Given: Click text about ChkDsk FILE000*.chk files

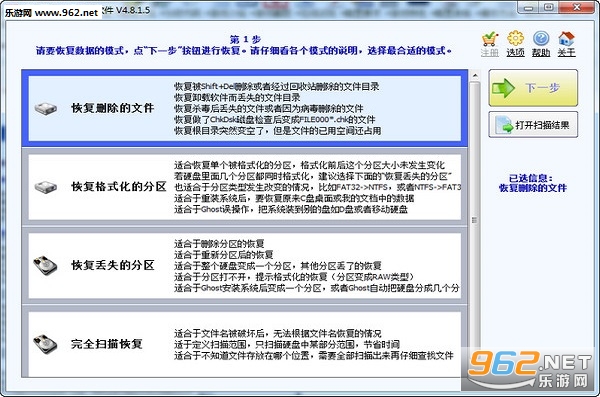Looking at the screenshot, I should (274, 119).
